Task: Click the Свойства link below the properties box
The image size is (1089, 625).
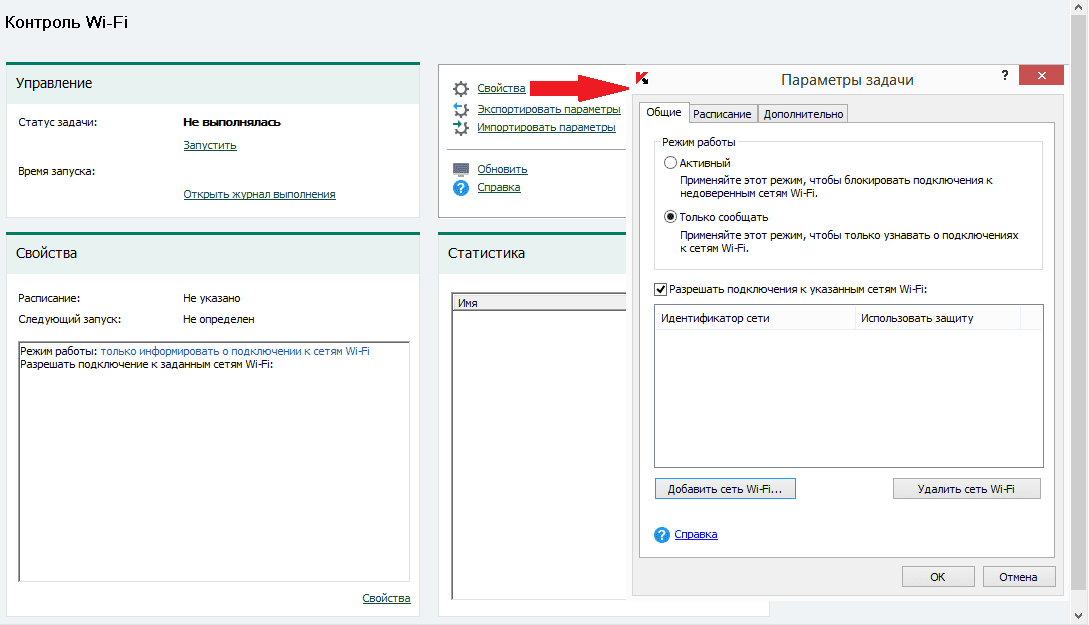Action: 386,599
